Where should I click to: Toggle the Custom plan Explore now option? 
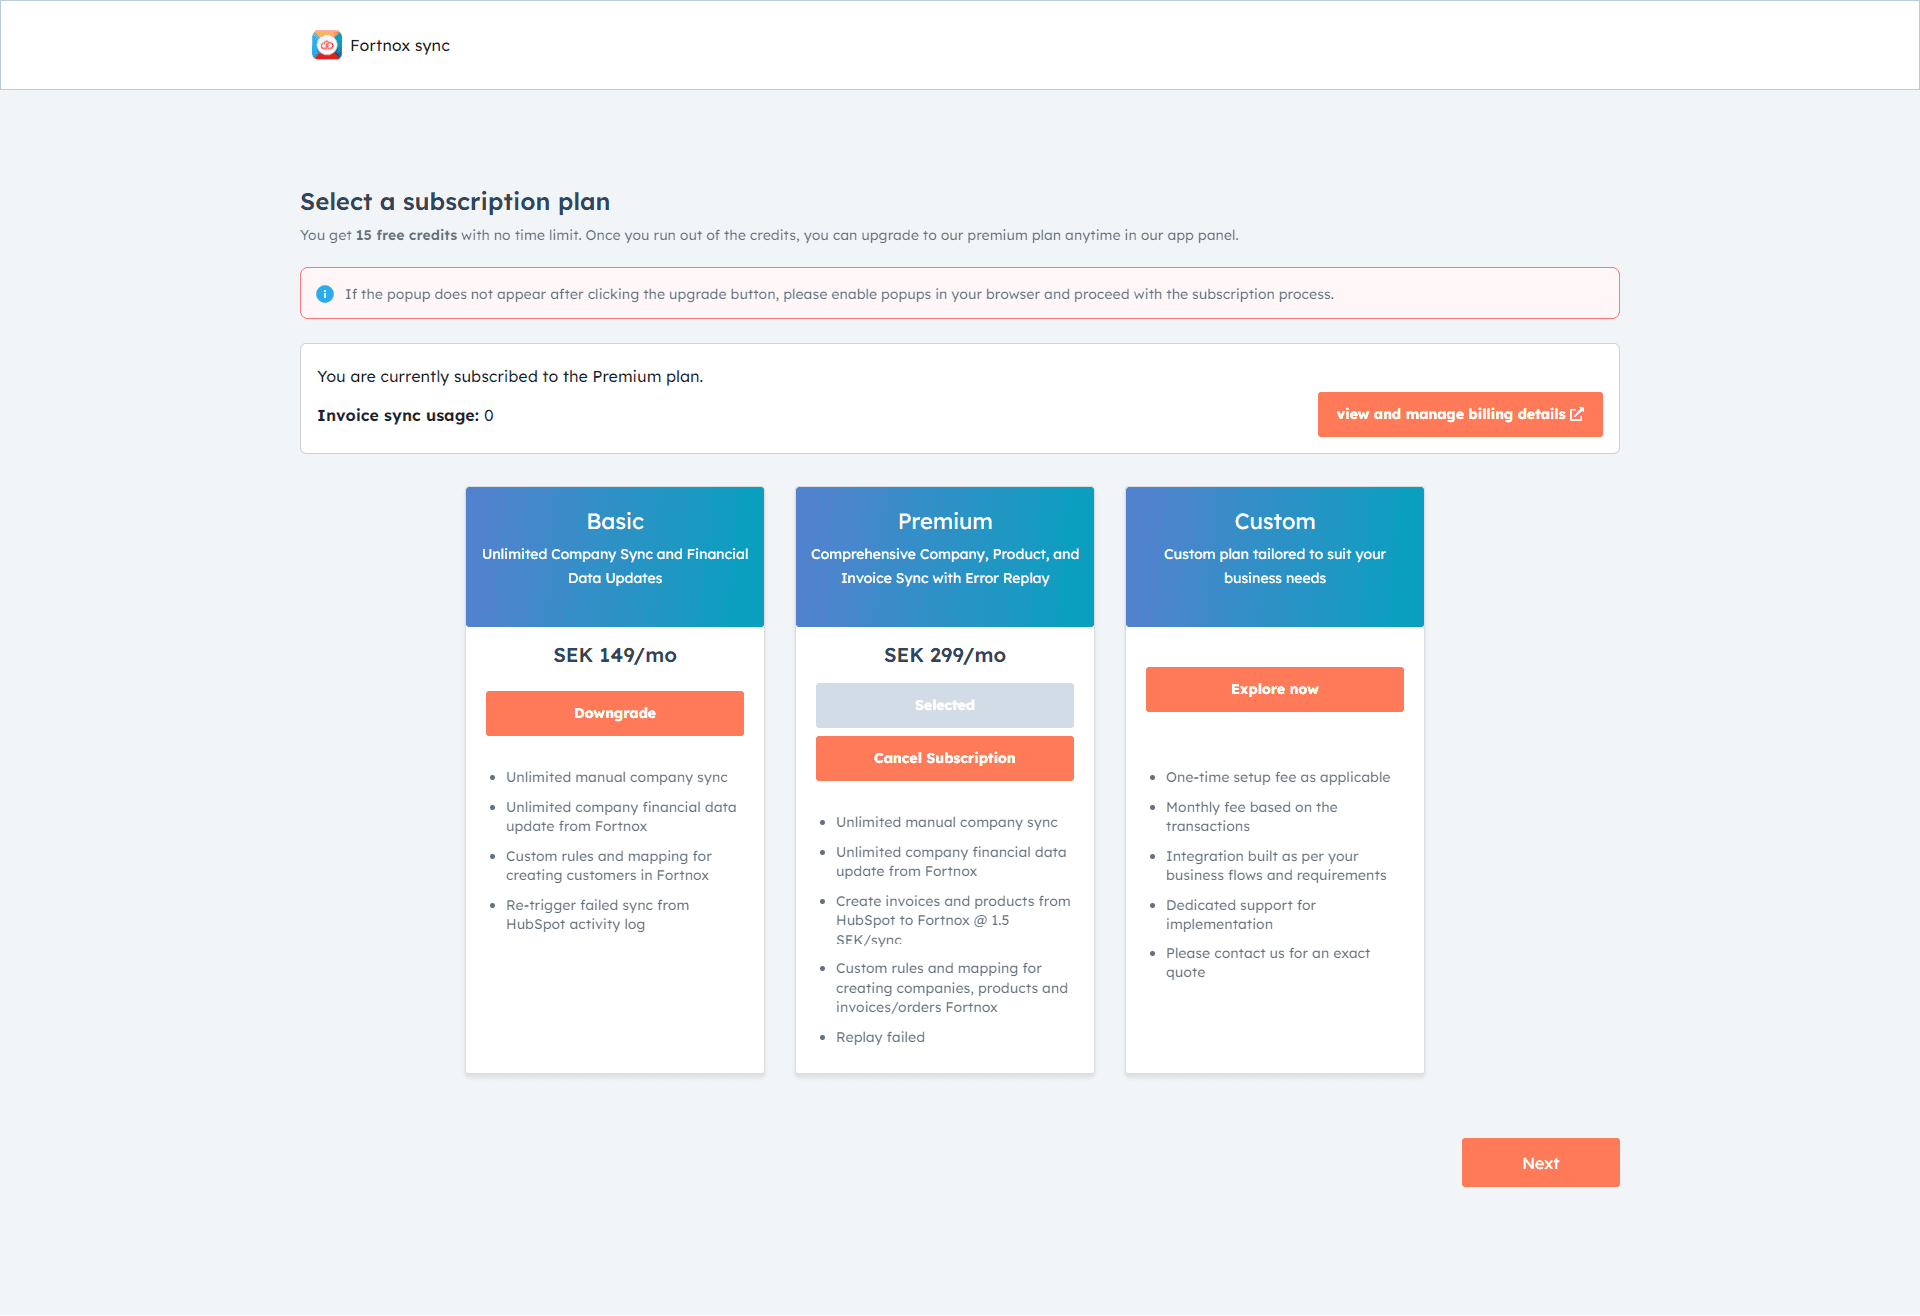click(x=1274, y=689)
